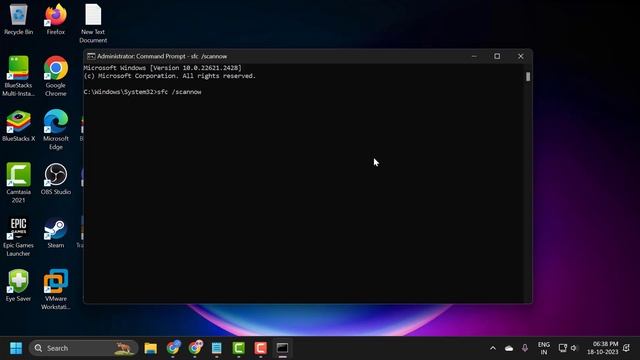Open File Explorer from the taskbar
640x360 pixels.
click(151, 348)
